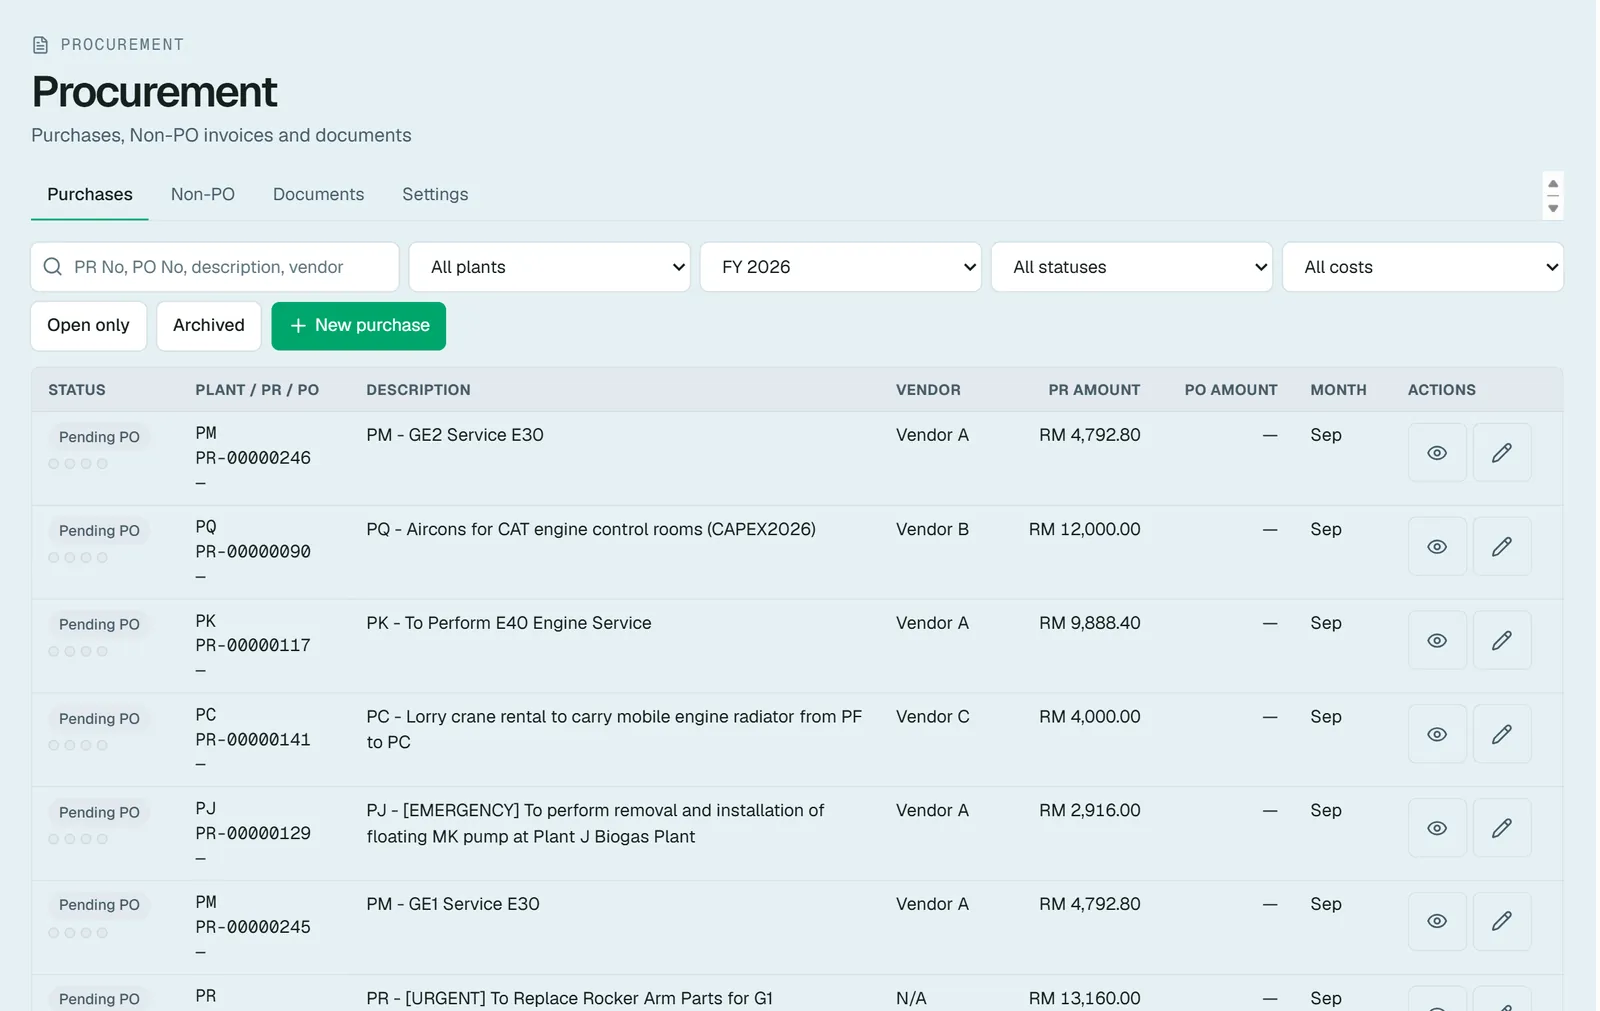Edit the PC Lorry crane rental purchase

coord(1501,735)
